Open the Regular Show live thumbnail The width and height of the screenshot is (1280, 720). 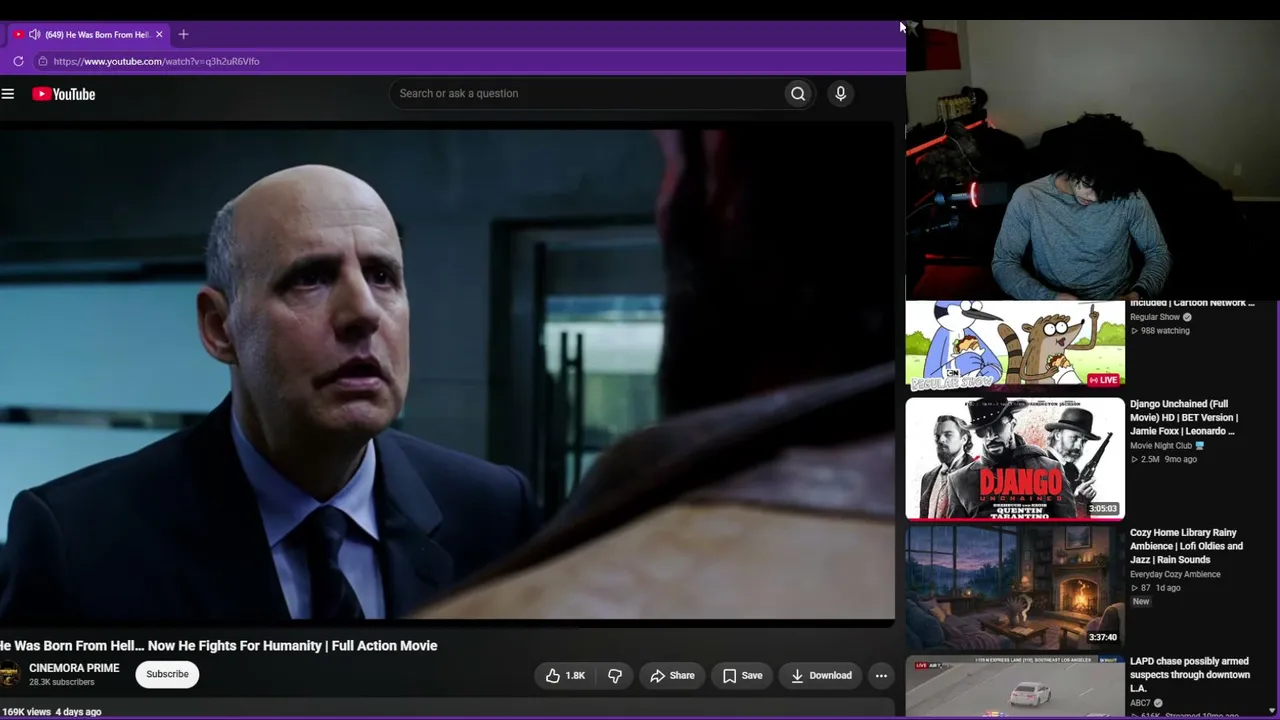1015,344
